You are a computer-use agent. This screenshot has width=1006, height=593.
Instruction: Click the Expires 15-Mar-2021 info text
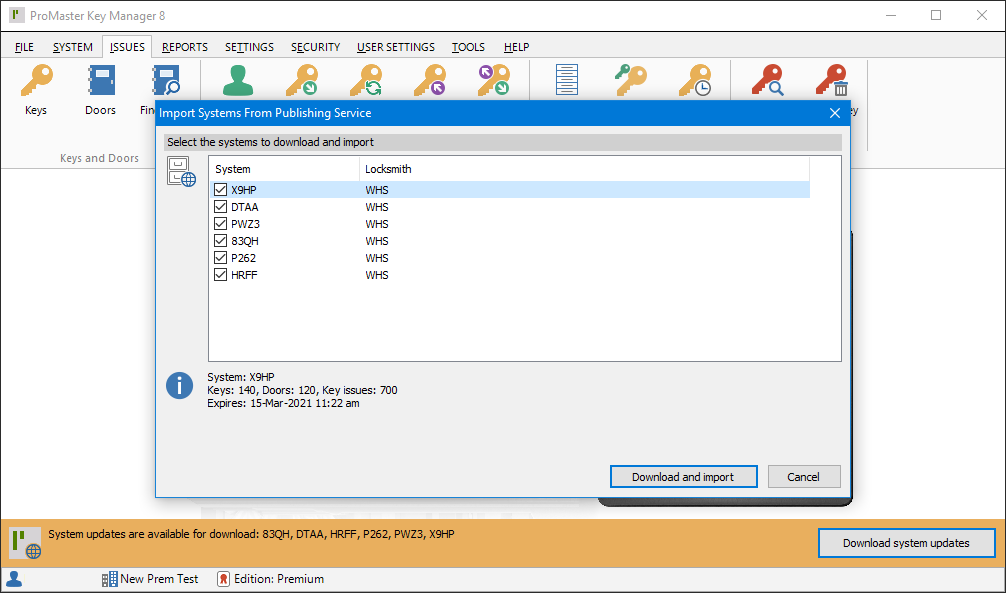pyautogui.click(x=283, y=404)
